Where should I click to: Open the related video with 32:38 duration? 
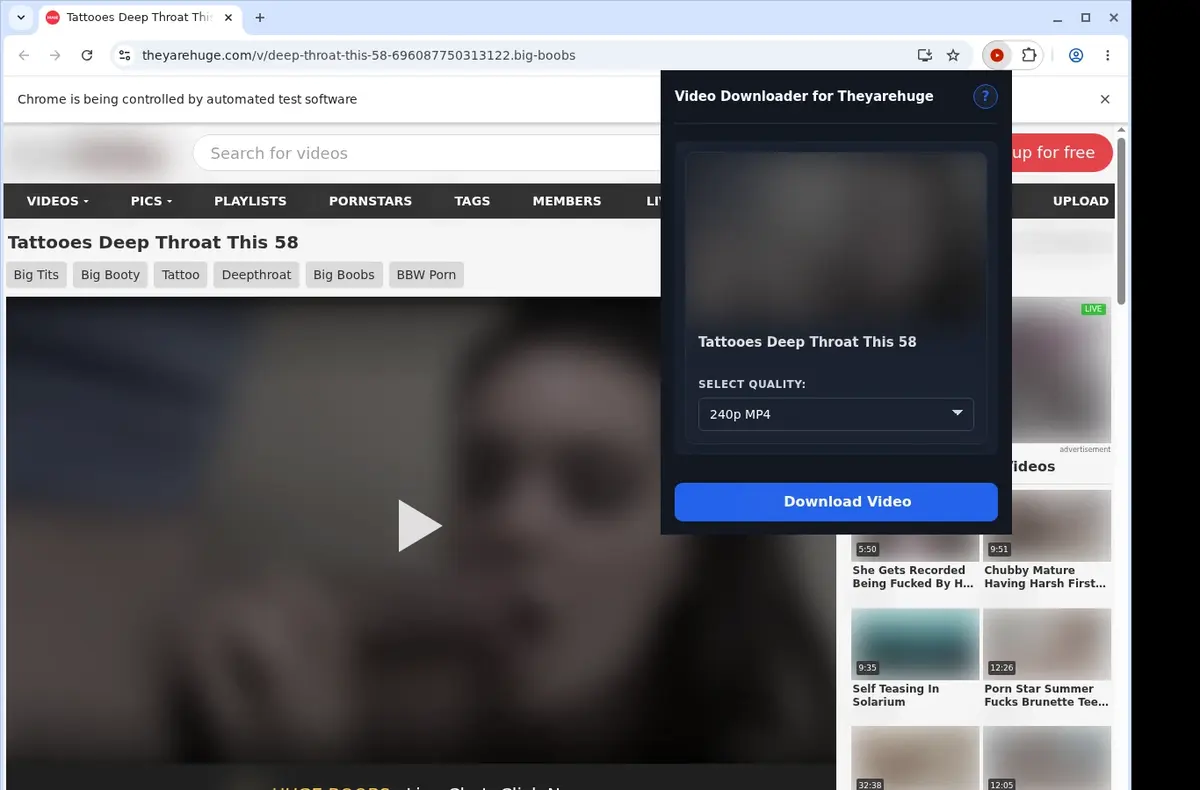[x=915, y=758]
